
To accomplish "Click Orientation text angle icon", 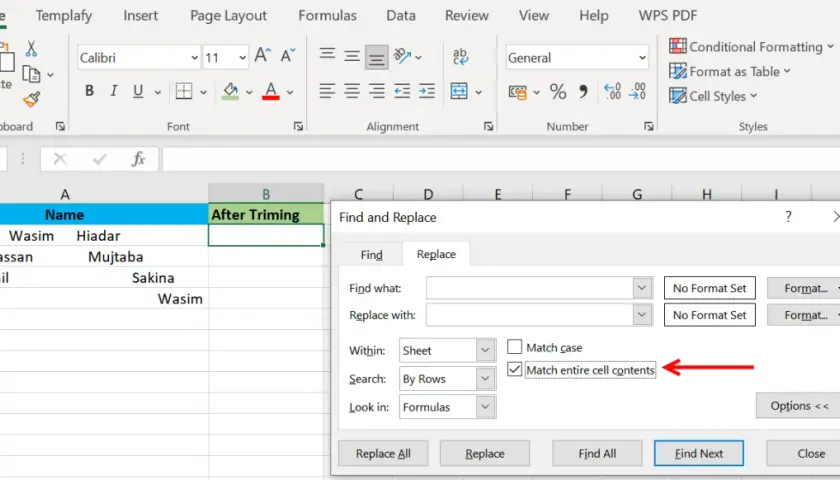I will [403, 56].
